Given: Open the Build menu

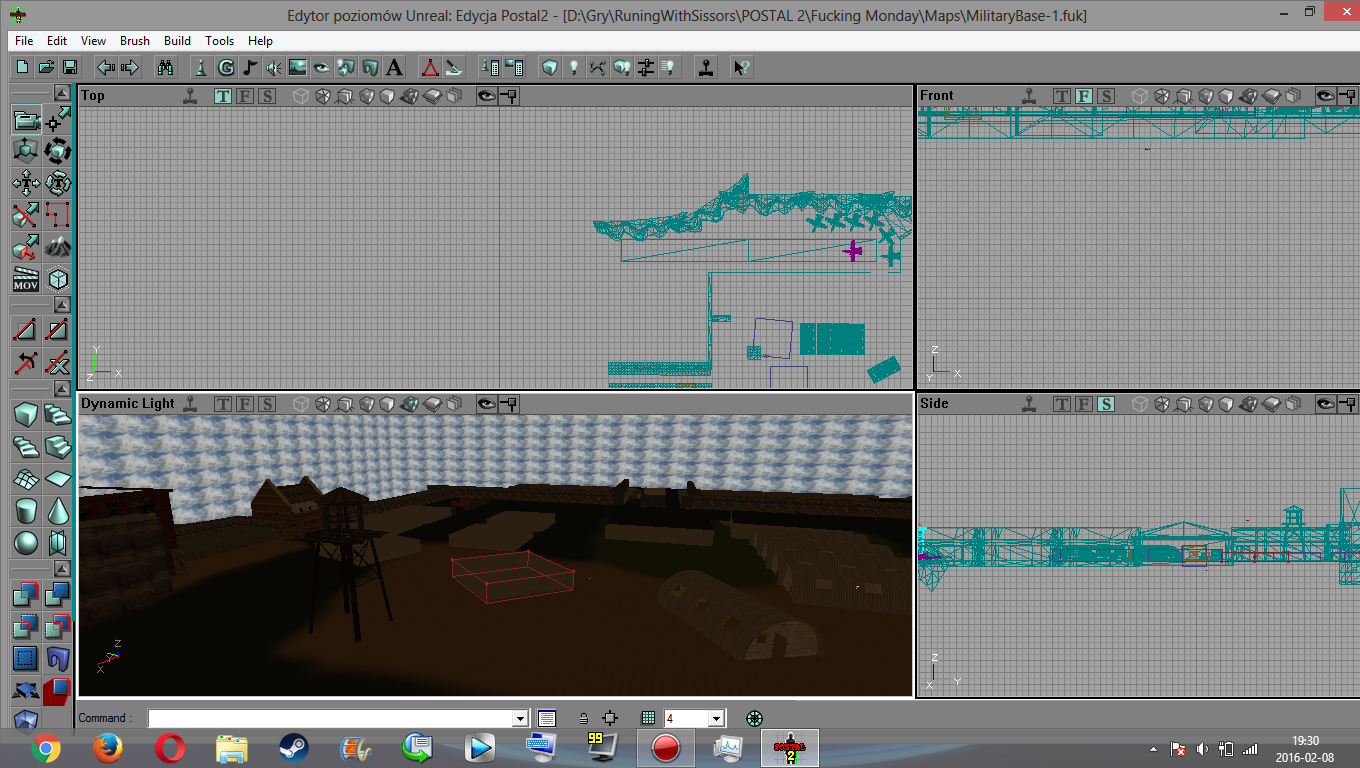Looking at the screenshot, I should tap(177, 41).
